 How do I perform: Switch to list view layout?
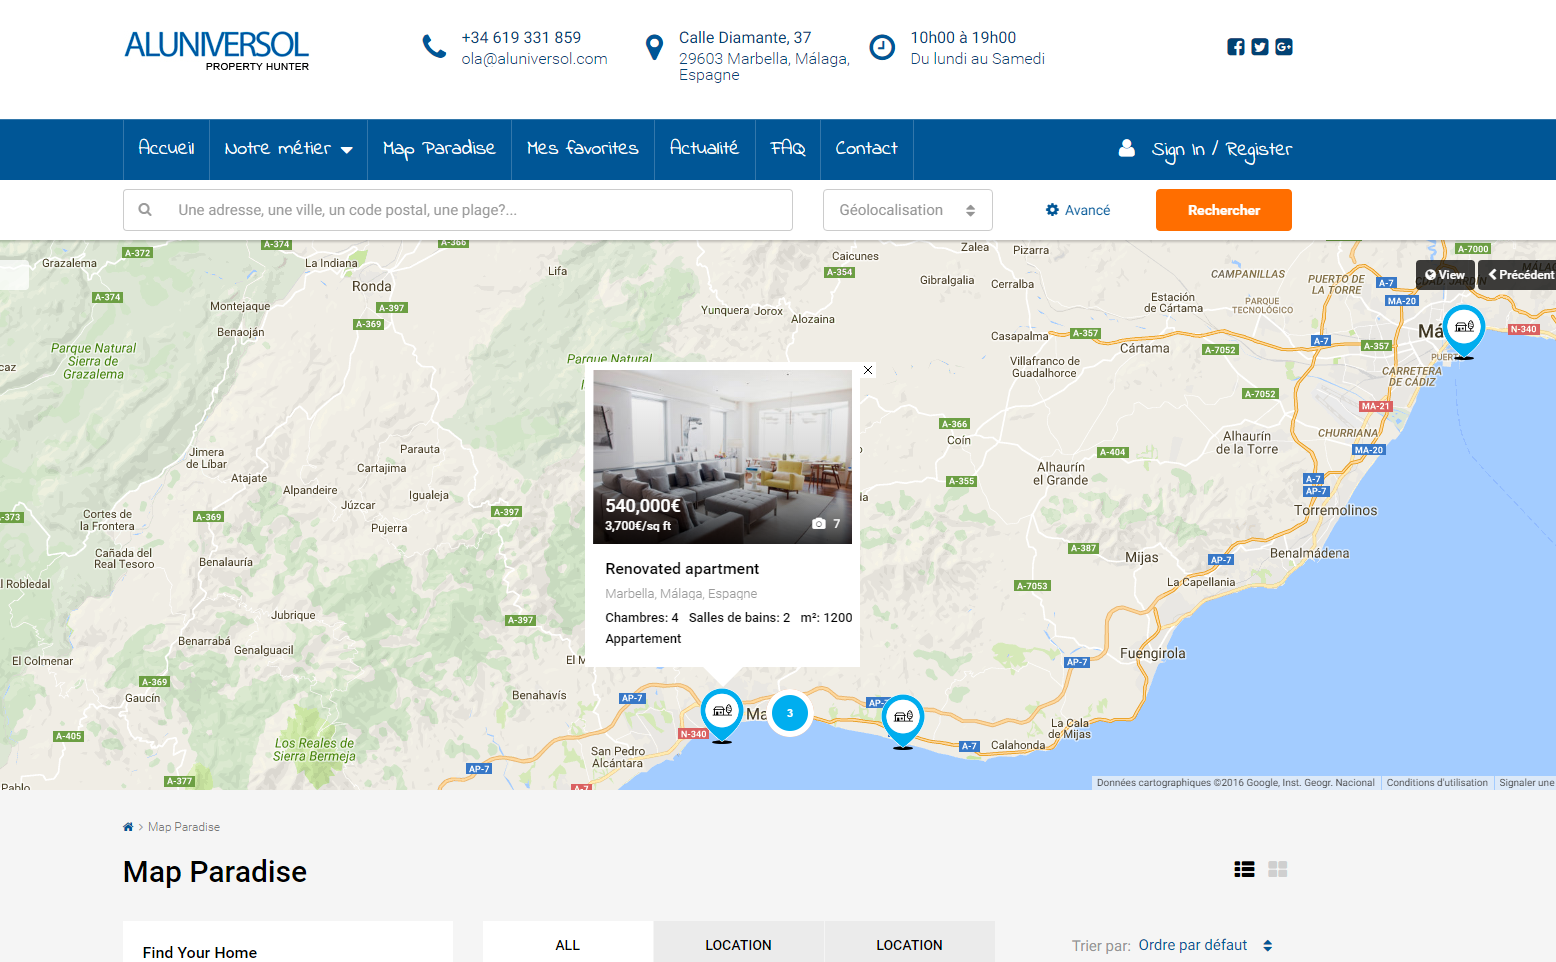tap(1244, 869)
